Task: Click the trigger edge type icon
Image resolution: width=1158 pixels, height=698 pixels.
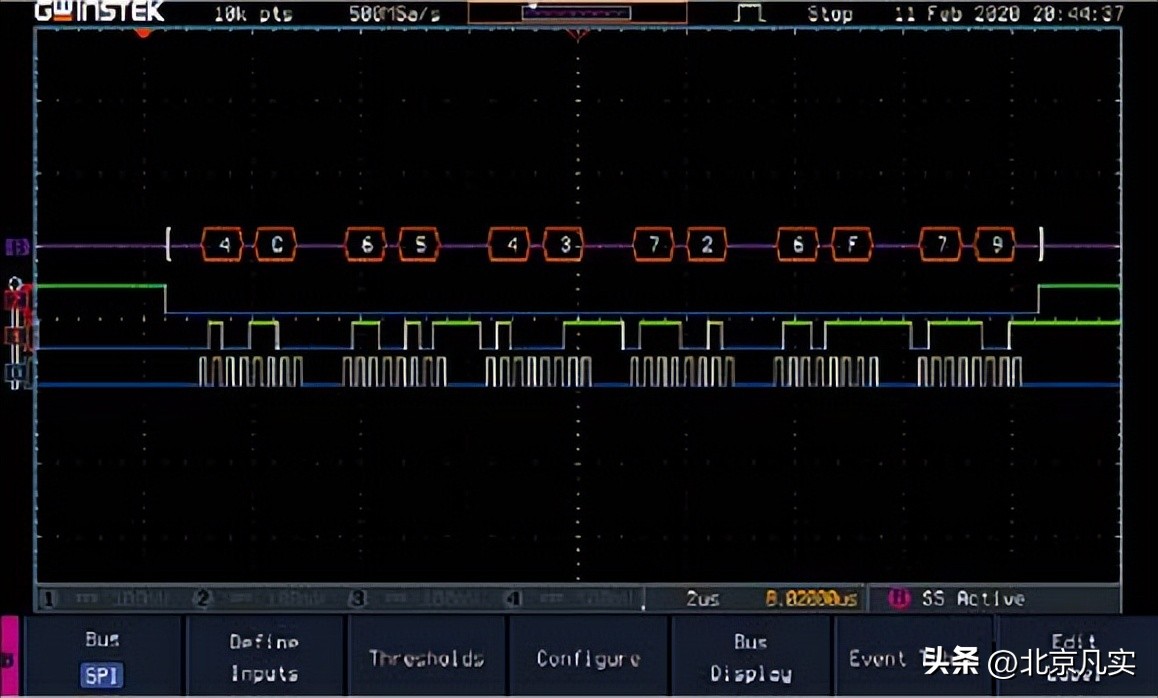Action: point(750,13)
